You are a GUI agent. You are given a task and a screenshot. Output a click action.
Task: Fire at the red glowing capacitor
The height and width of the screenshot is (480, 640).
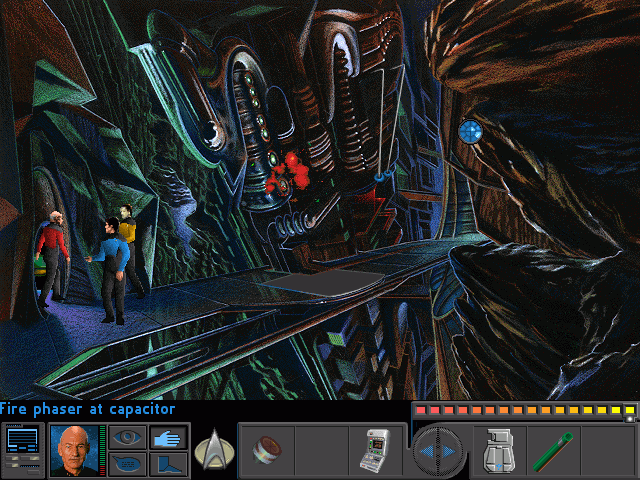[x=286, y=171]
